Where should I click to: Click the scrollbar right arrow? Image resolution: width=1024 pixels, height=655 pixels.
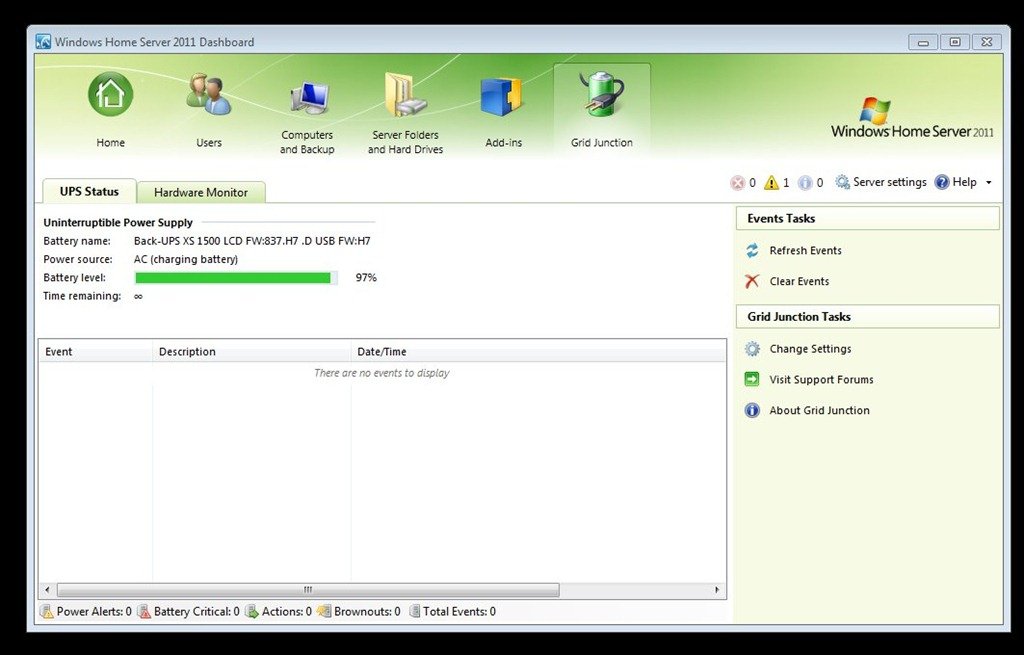717,590
